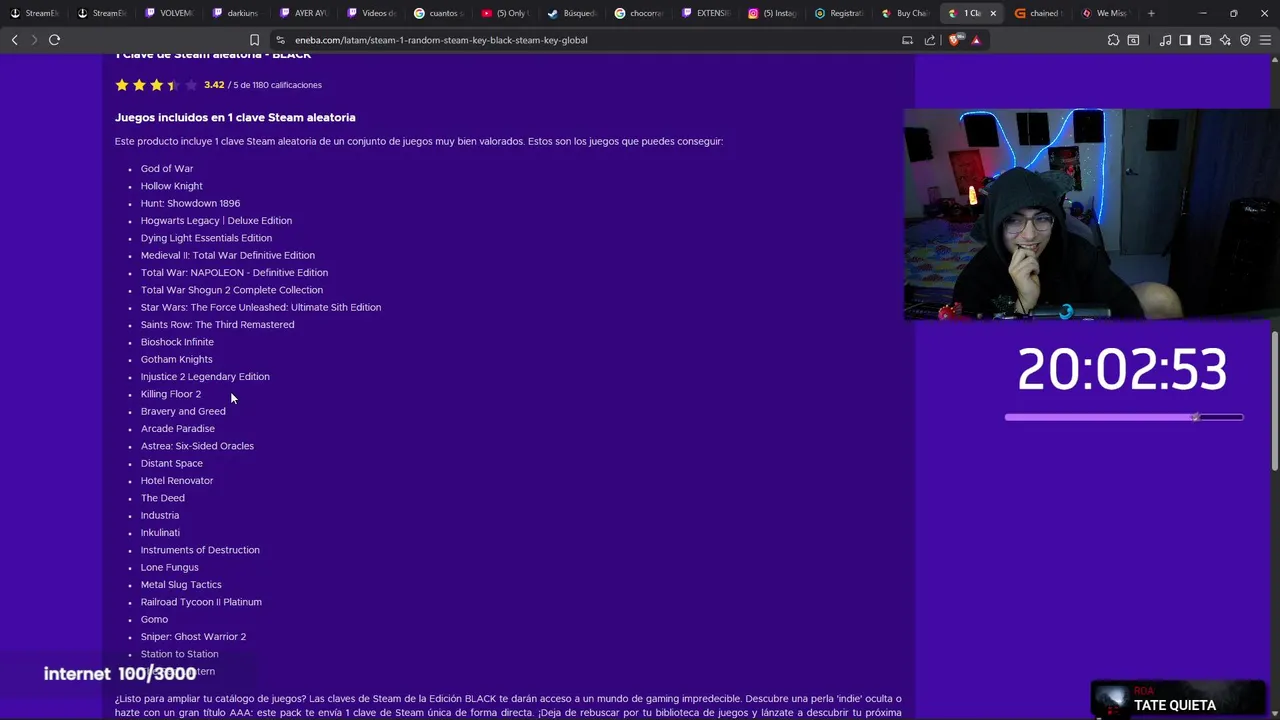Click '/ 5 de 1180 calificaciones' text
The height and width of the screenshot is (720, 1280).
(275, 85)
